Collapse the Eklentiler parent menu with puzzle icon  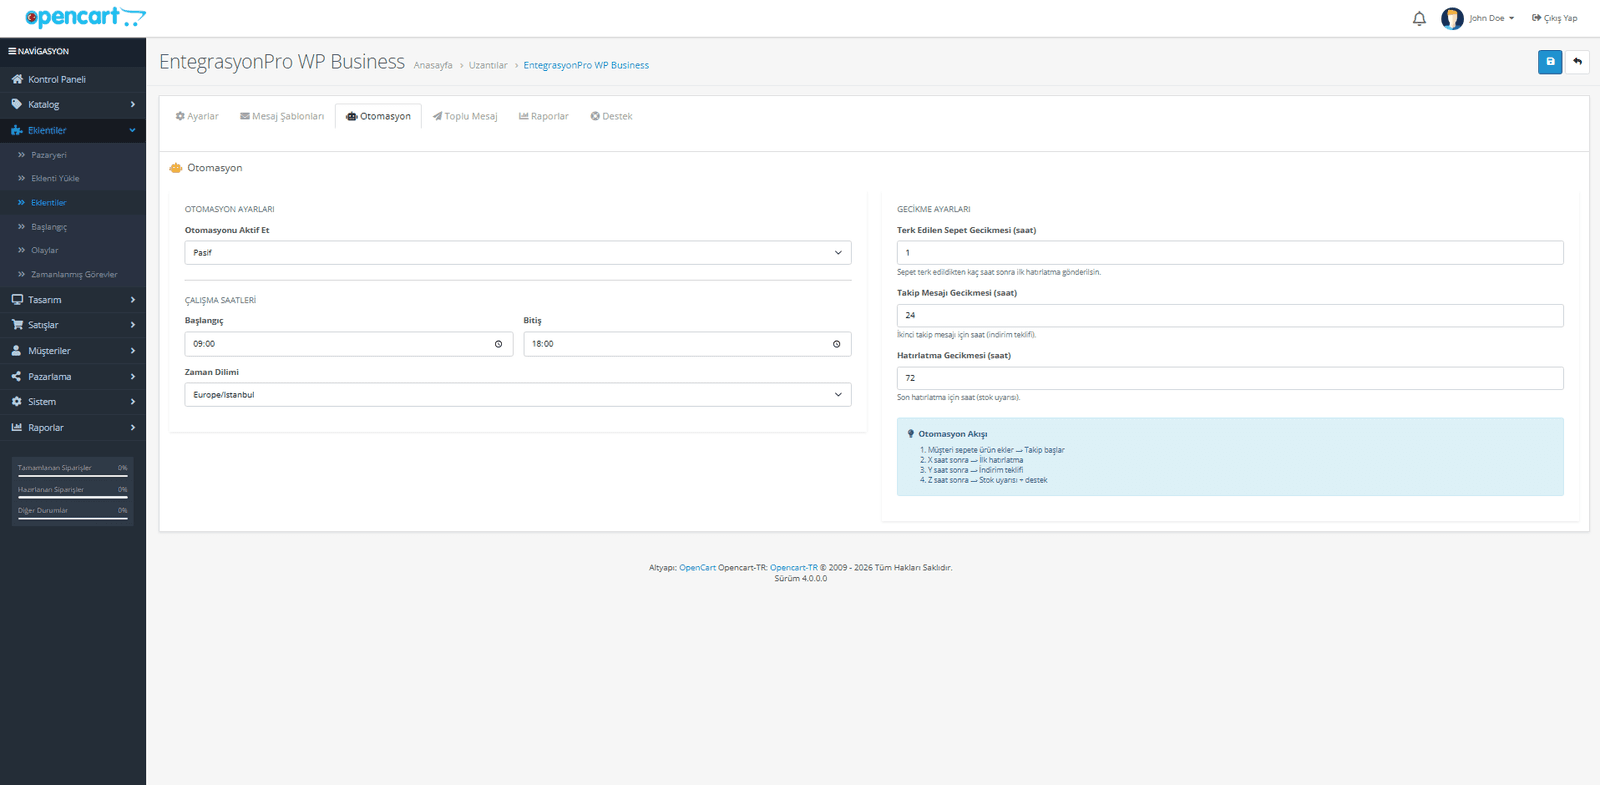pos(73,130)
